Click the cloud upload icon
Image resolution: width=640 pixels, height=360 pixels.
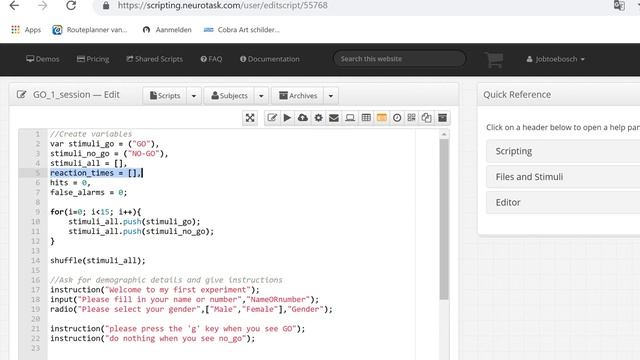coord(303,118)
